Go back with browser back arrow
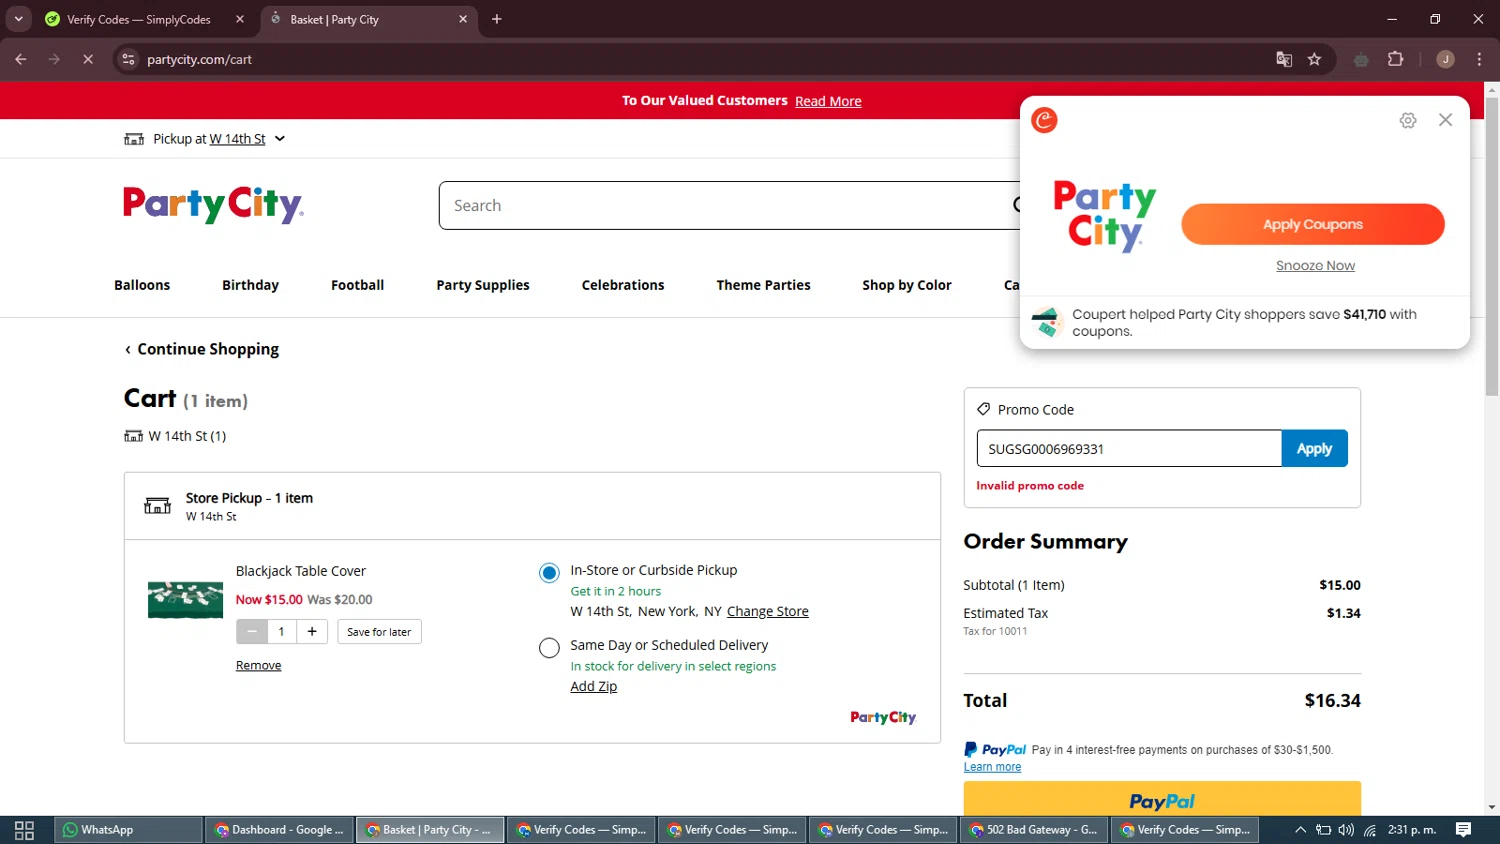1500x844 pixels. click(21, 60)
